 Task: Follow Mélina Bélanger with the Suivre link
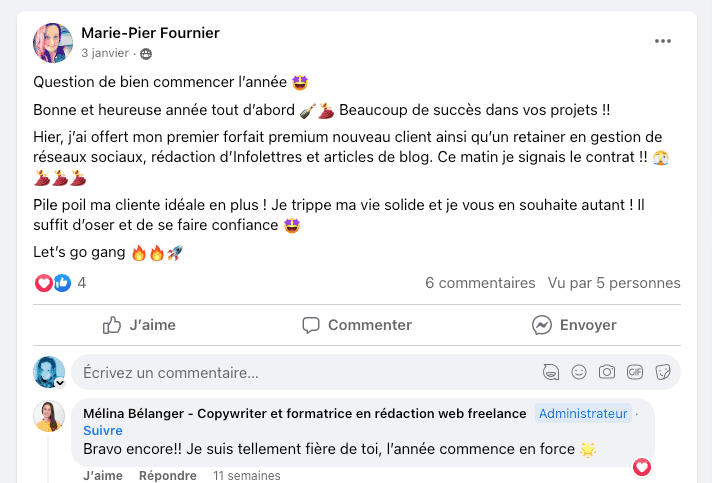[x=103, y=431]
